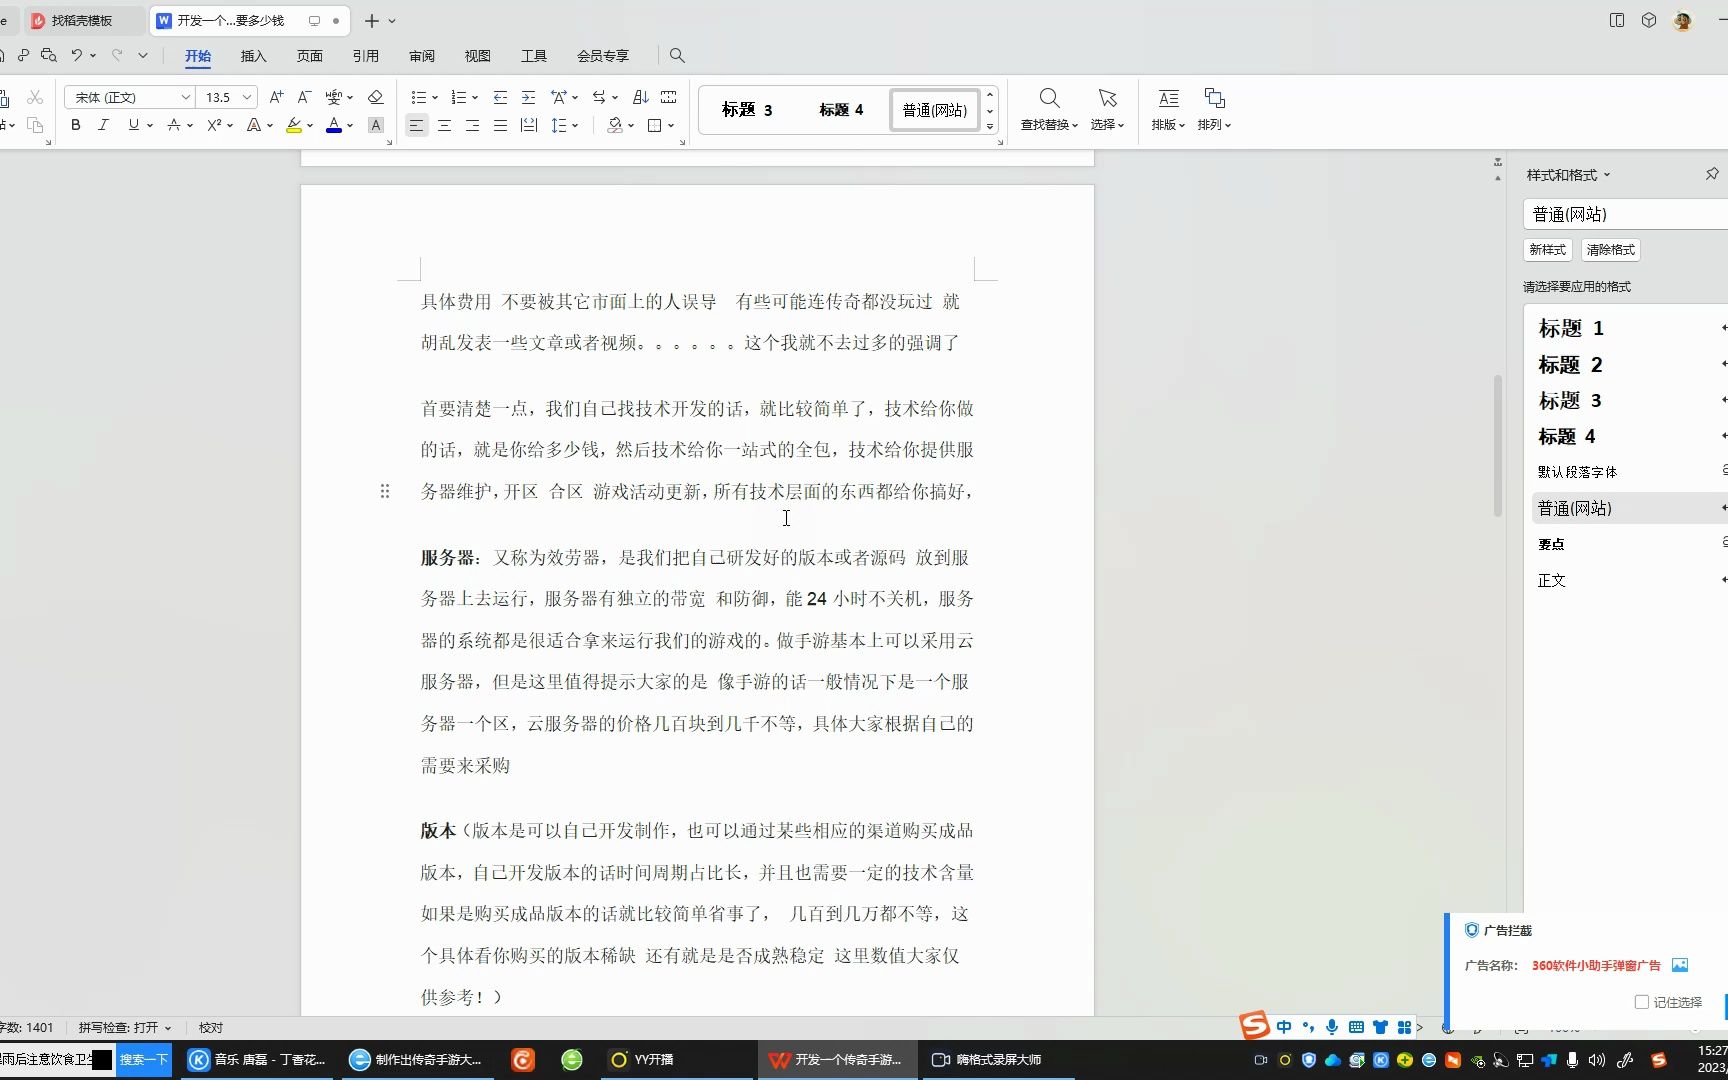Screen dimensions: 1728x1080
Task: Toggle Sogou voice input microphone
Action: 1332,1027
